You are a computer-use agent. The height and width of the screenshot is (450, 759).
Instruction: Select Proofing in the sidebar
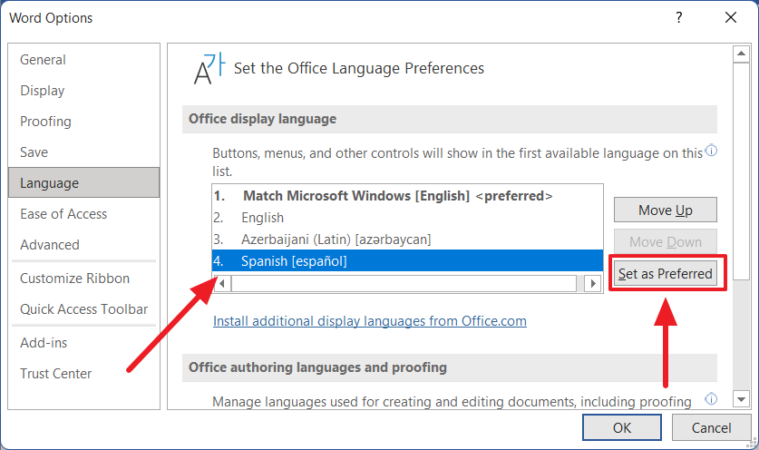(84, 121)
